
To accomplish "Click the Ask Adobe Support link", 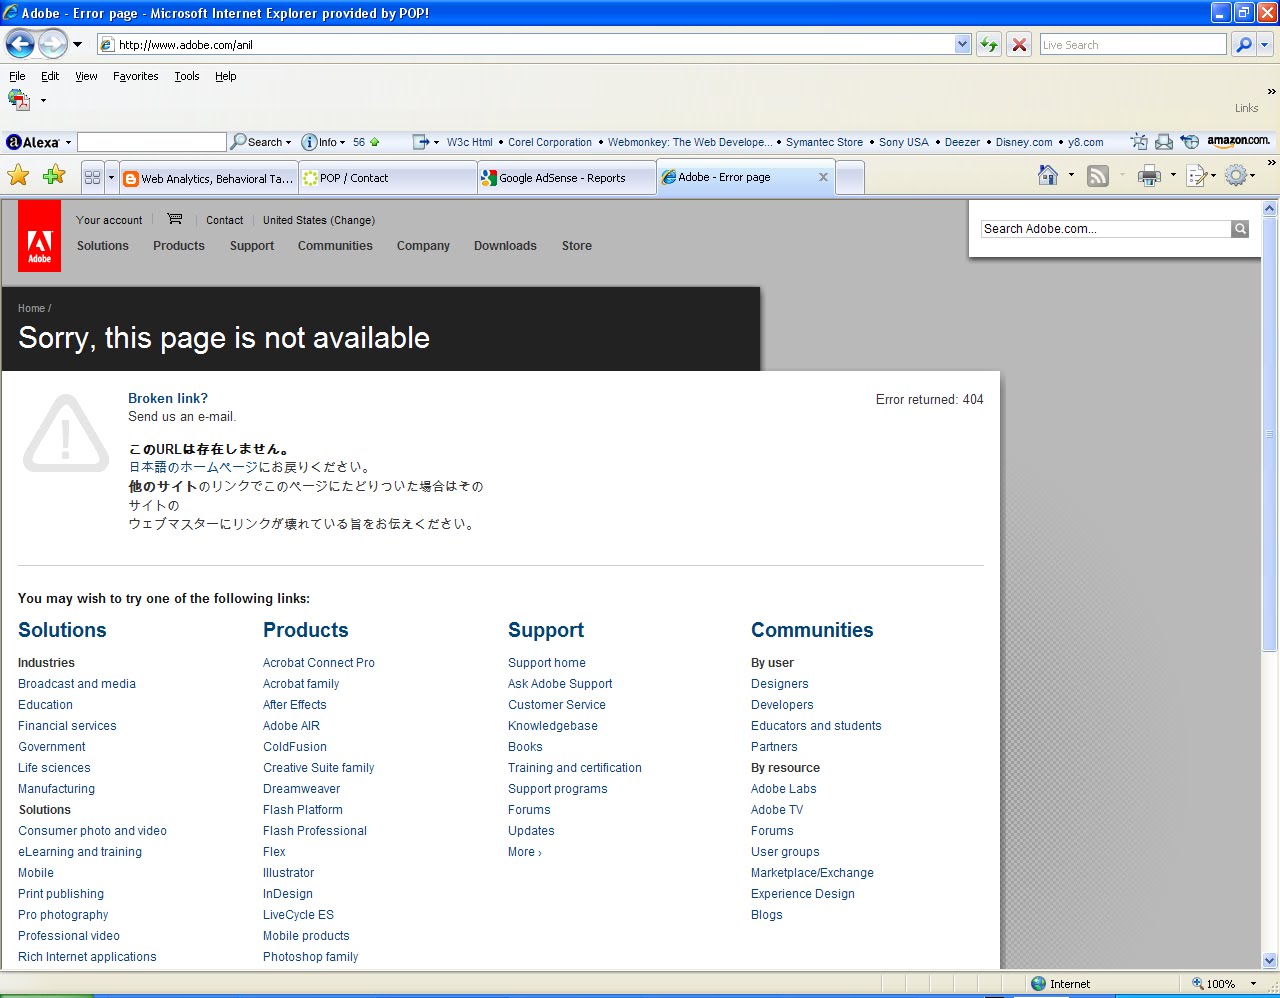I will (560, 684).
